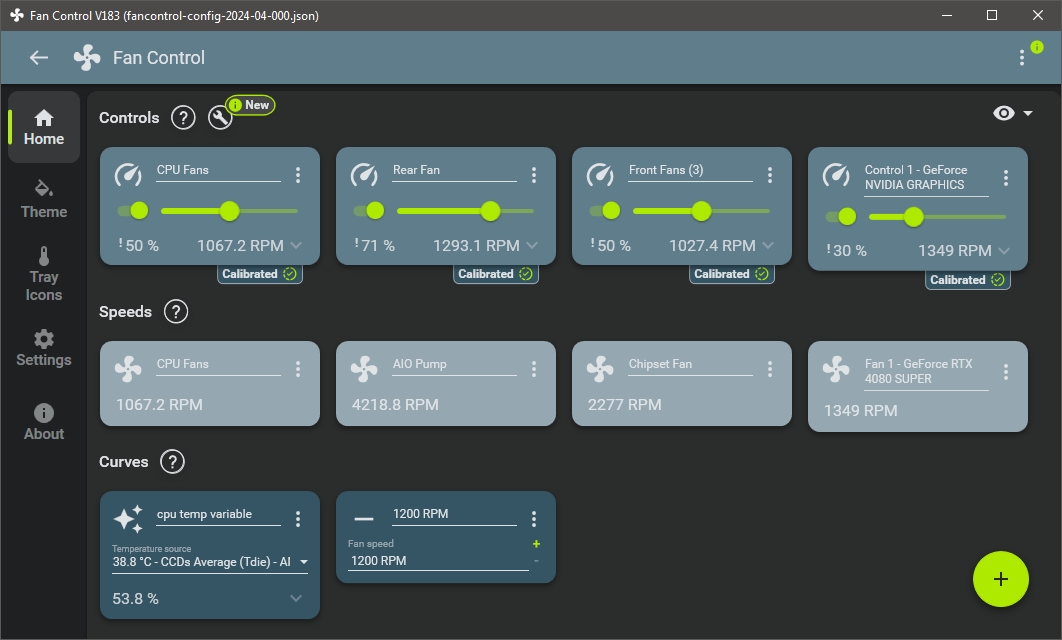
Task: Expand the CPU Fans RPM chevron
Action: [295, 244]
